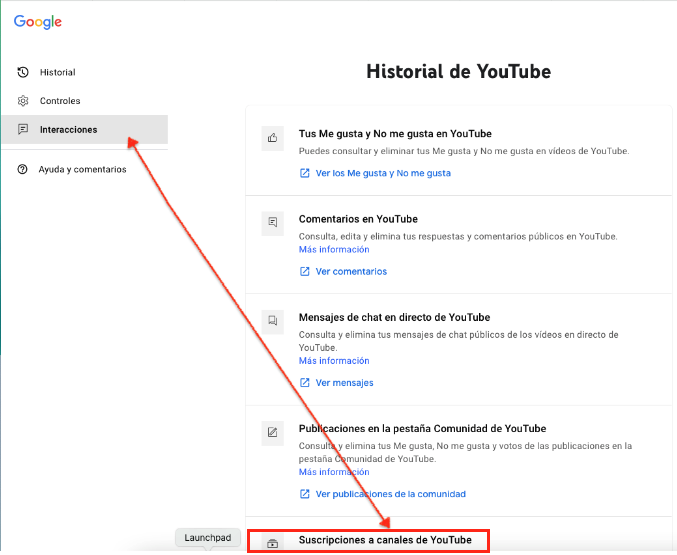
Task: Click the Launchpad tooltip label
Action: (208, 538)
